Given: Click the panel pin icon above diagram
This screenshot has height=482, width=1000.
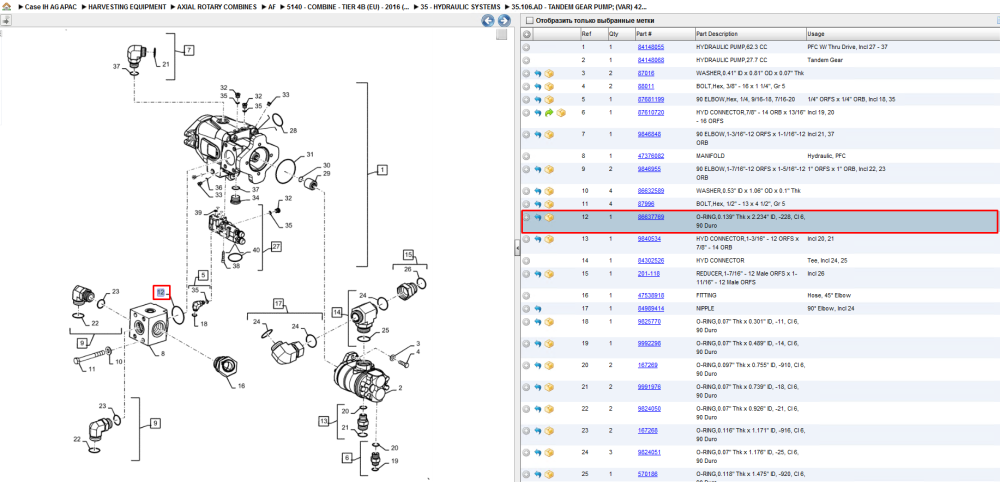Looking at the screenshot, I should coord(5,20).
